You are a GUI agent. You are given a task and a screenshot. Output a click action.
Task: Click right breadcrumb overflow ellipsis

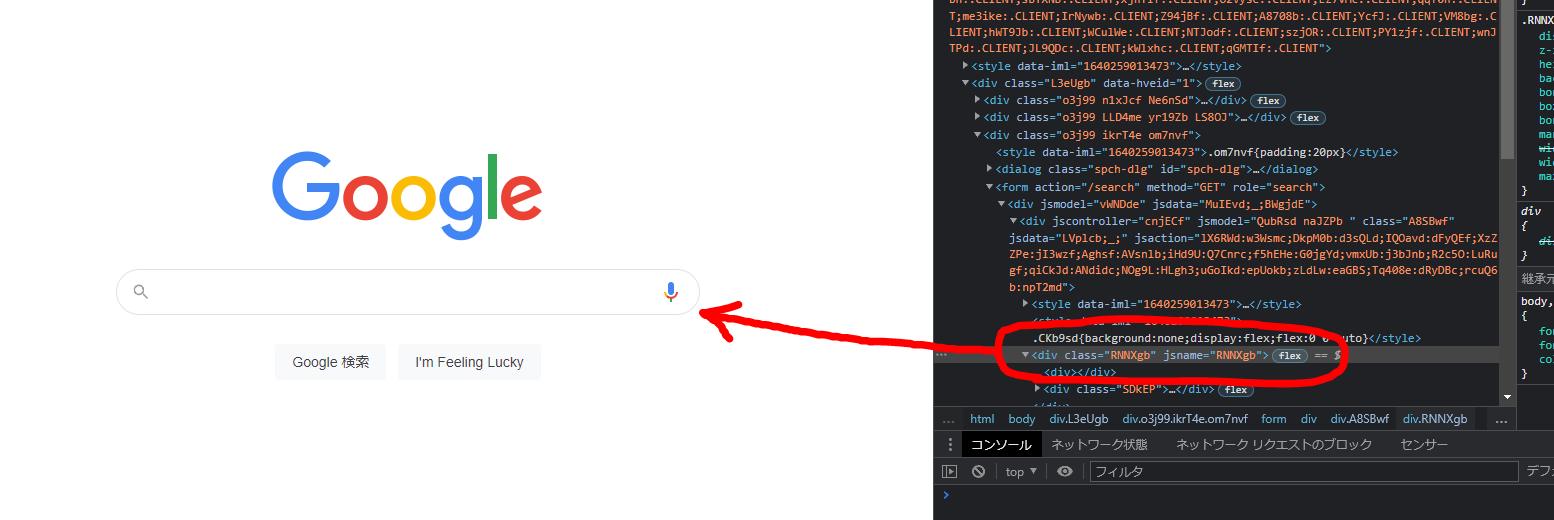1500,420
